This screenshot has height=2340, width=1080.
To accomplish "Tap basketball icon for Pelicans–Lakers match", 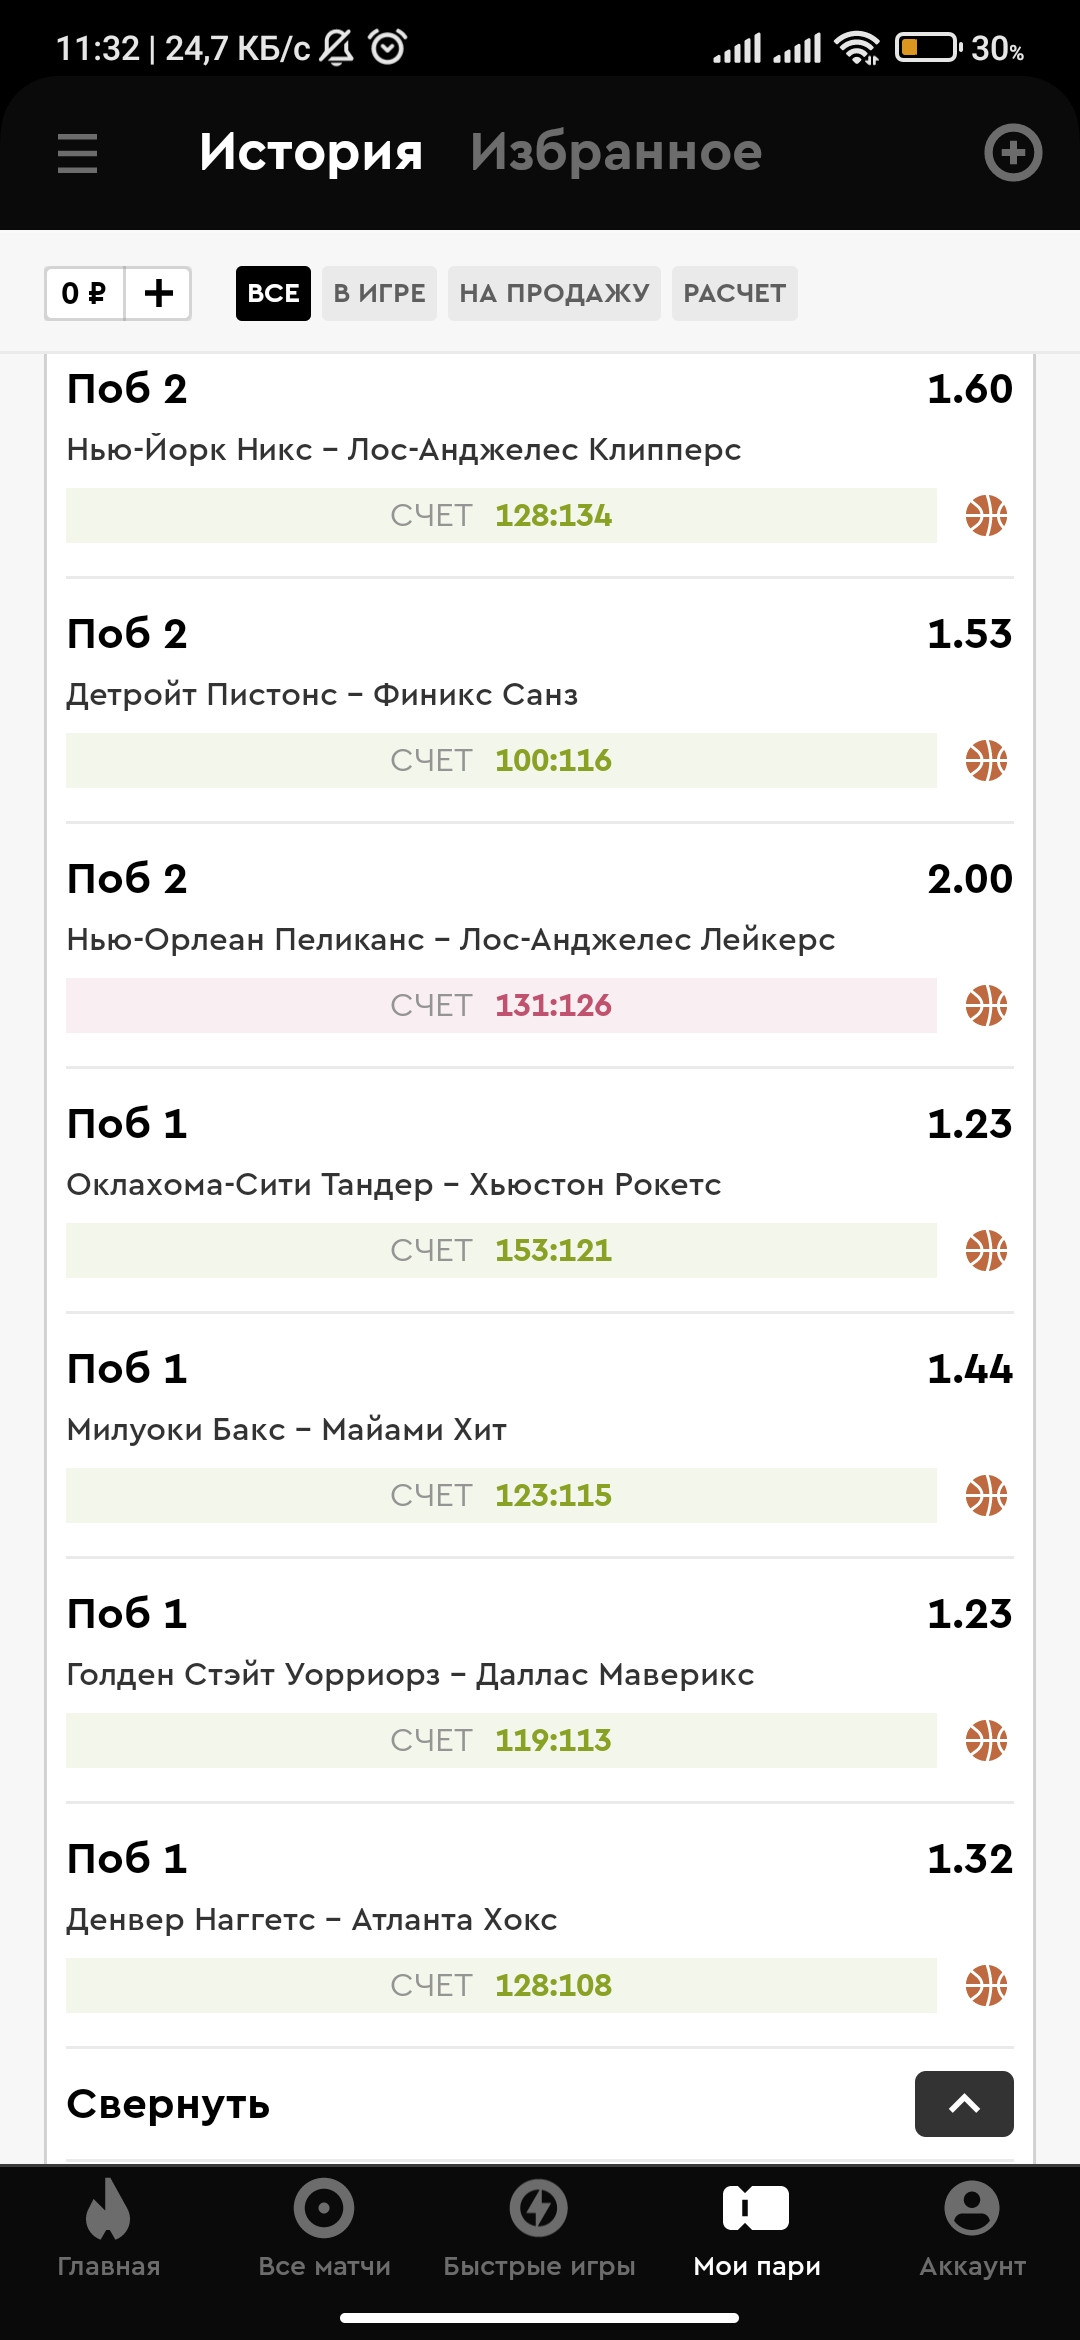I will click(x=986, y=1006).
